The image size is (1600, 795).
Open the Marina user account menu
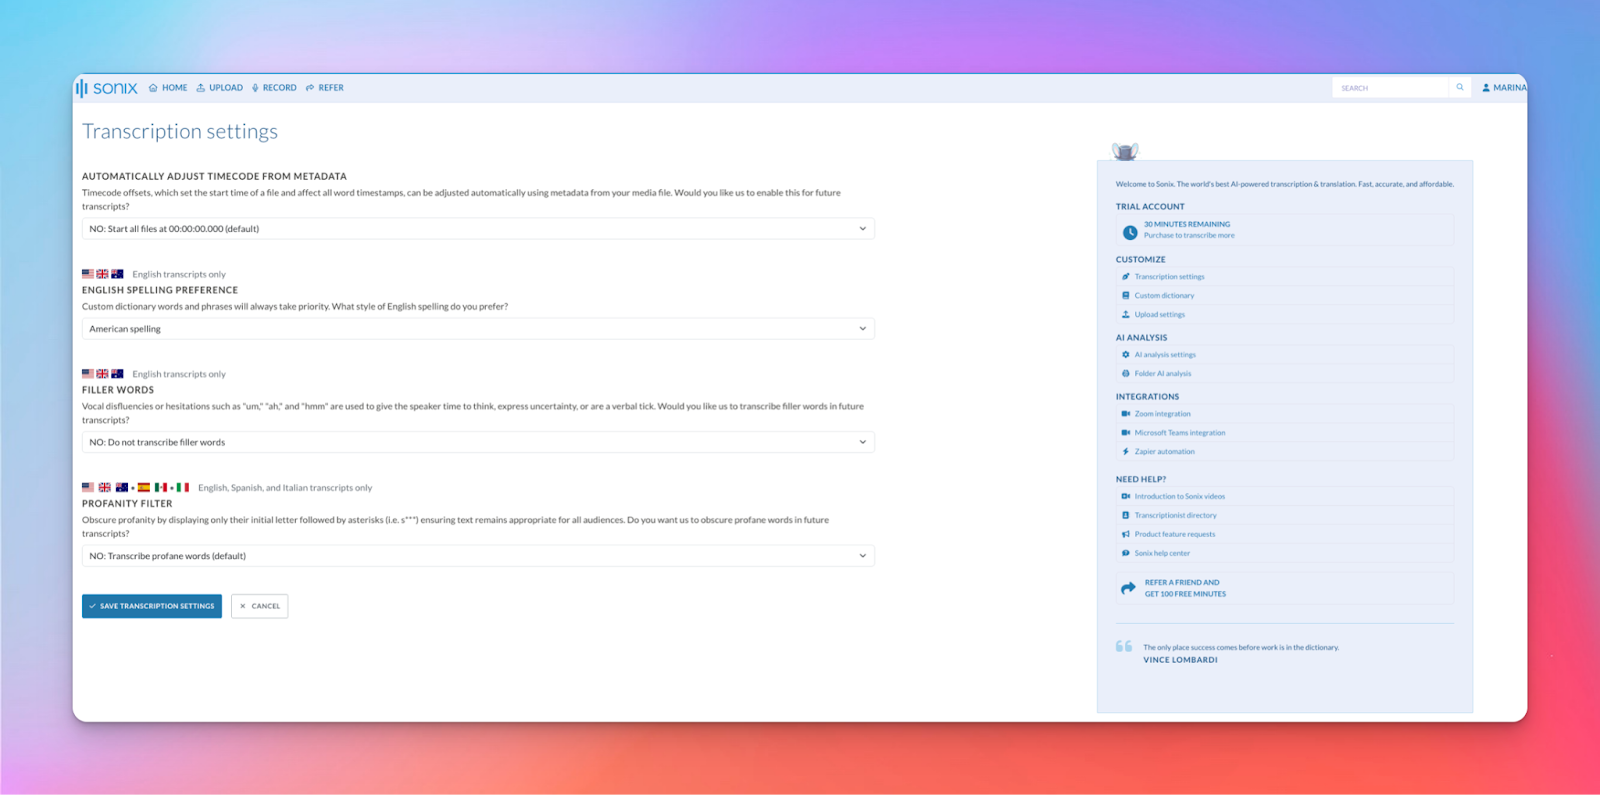[1504, 88]
